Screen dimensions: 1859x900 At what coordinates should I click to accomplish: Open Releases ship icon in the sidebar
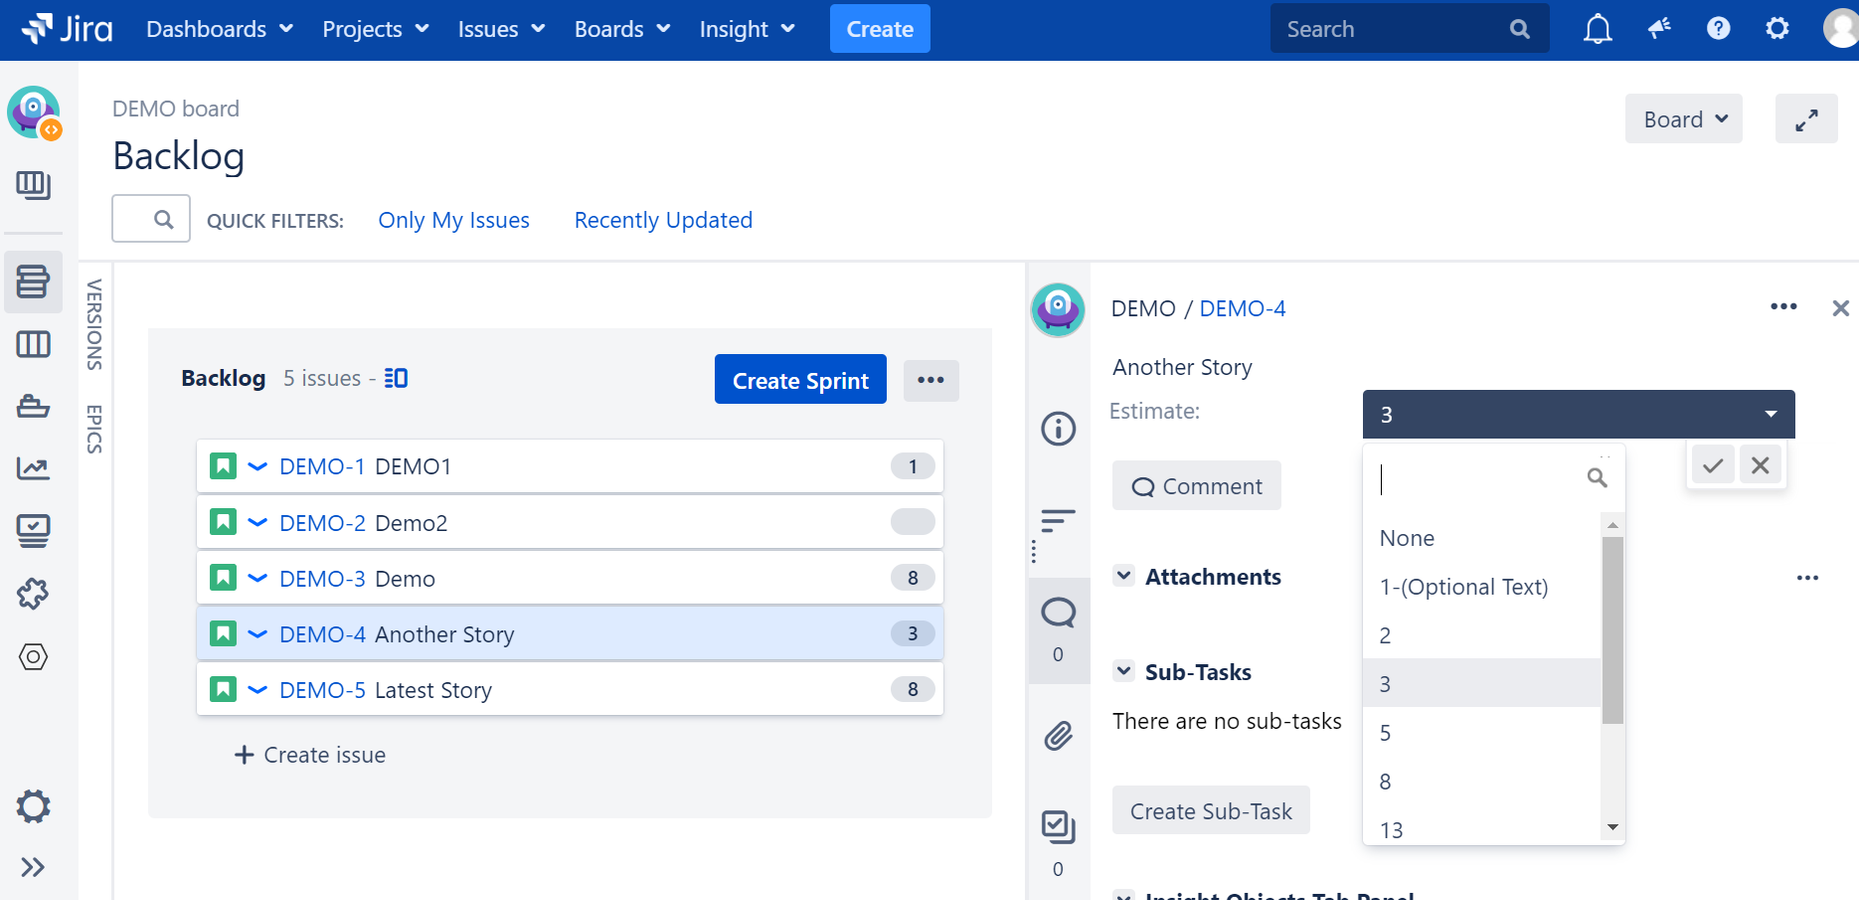(33, 406)
